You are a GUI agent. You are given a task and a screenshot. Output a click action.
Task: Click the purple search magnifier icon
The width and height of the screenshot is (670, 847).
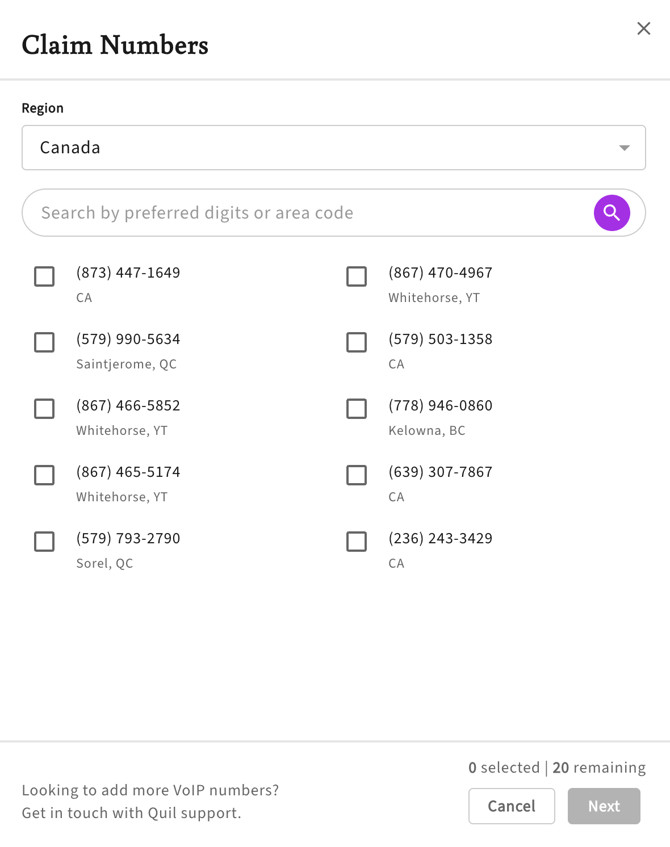pyautogui.click(x=611, y=213)
